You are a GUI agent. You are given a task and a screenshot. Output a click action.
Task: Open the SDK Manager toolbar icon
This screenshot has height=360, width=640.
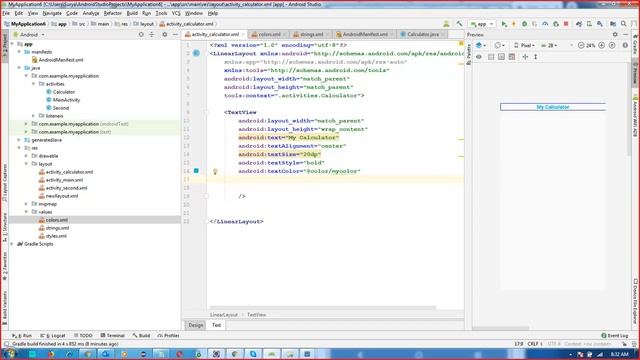coord(600,24)
